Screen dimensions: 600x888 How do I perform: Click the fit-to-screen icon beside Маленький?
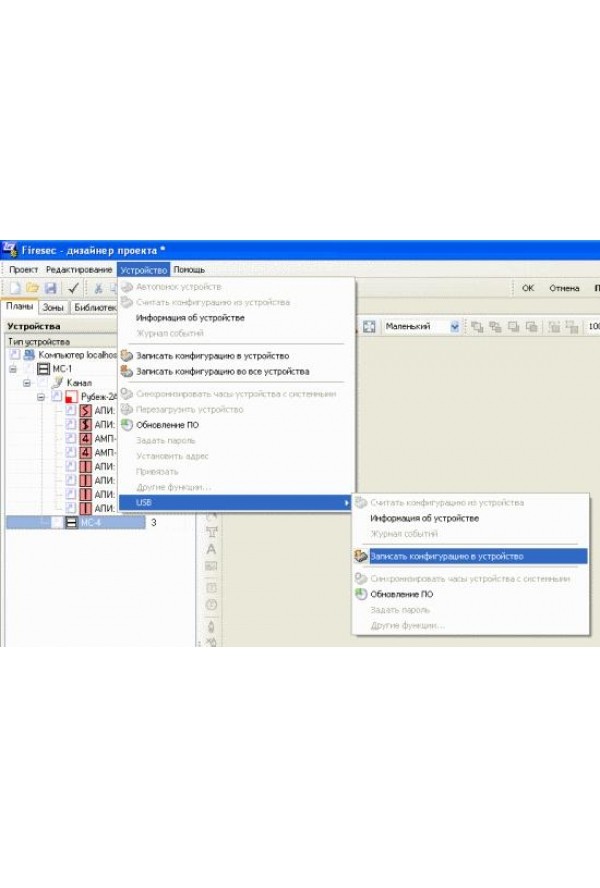pos(368,327)
